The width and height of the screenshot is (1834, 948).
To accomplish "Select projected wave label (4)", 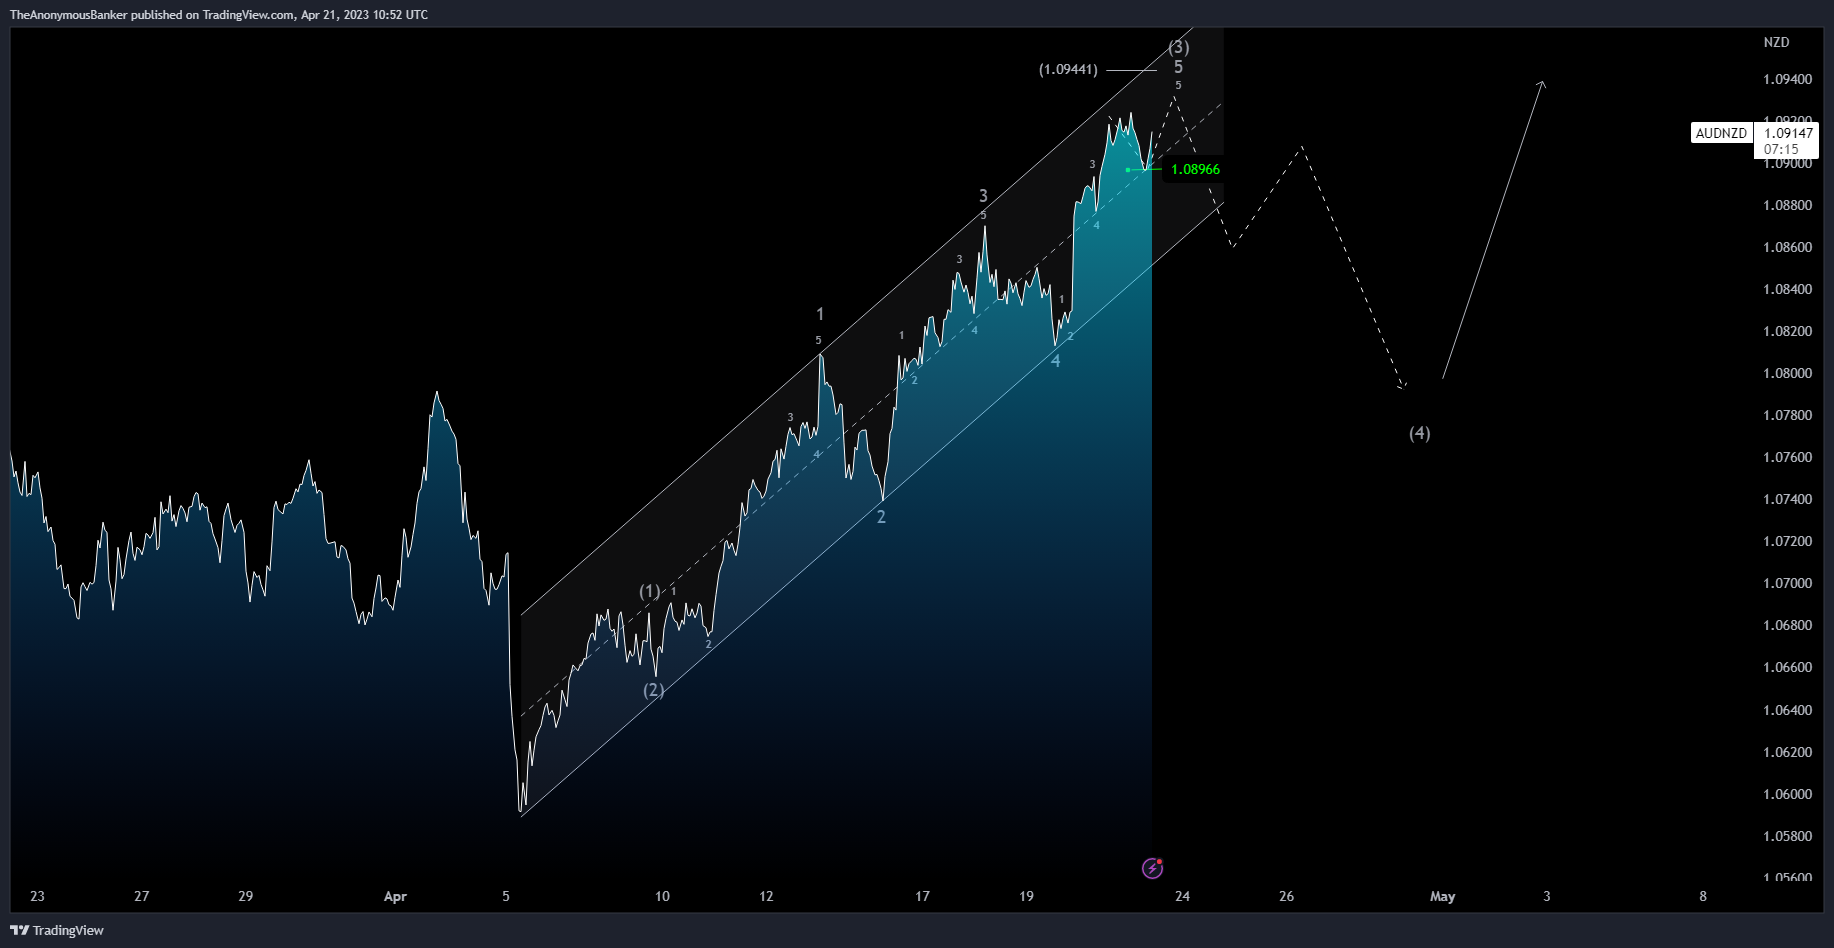I will pyautogui.click(x=1420, y=433).
